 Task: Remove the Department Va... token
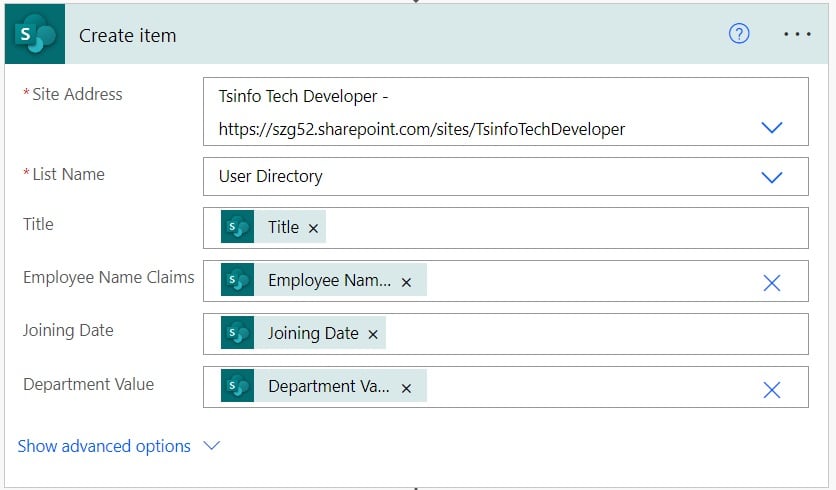pos(406,388)
